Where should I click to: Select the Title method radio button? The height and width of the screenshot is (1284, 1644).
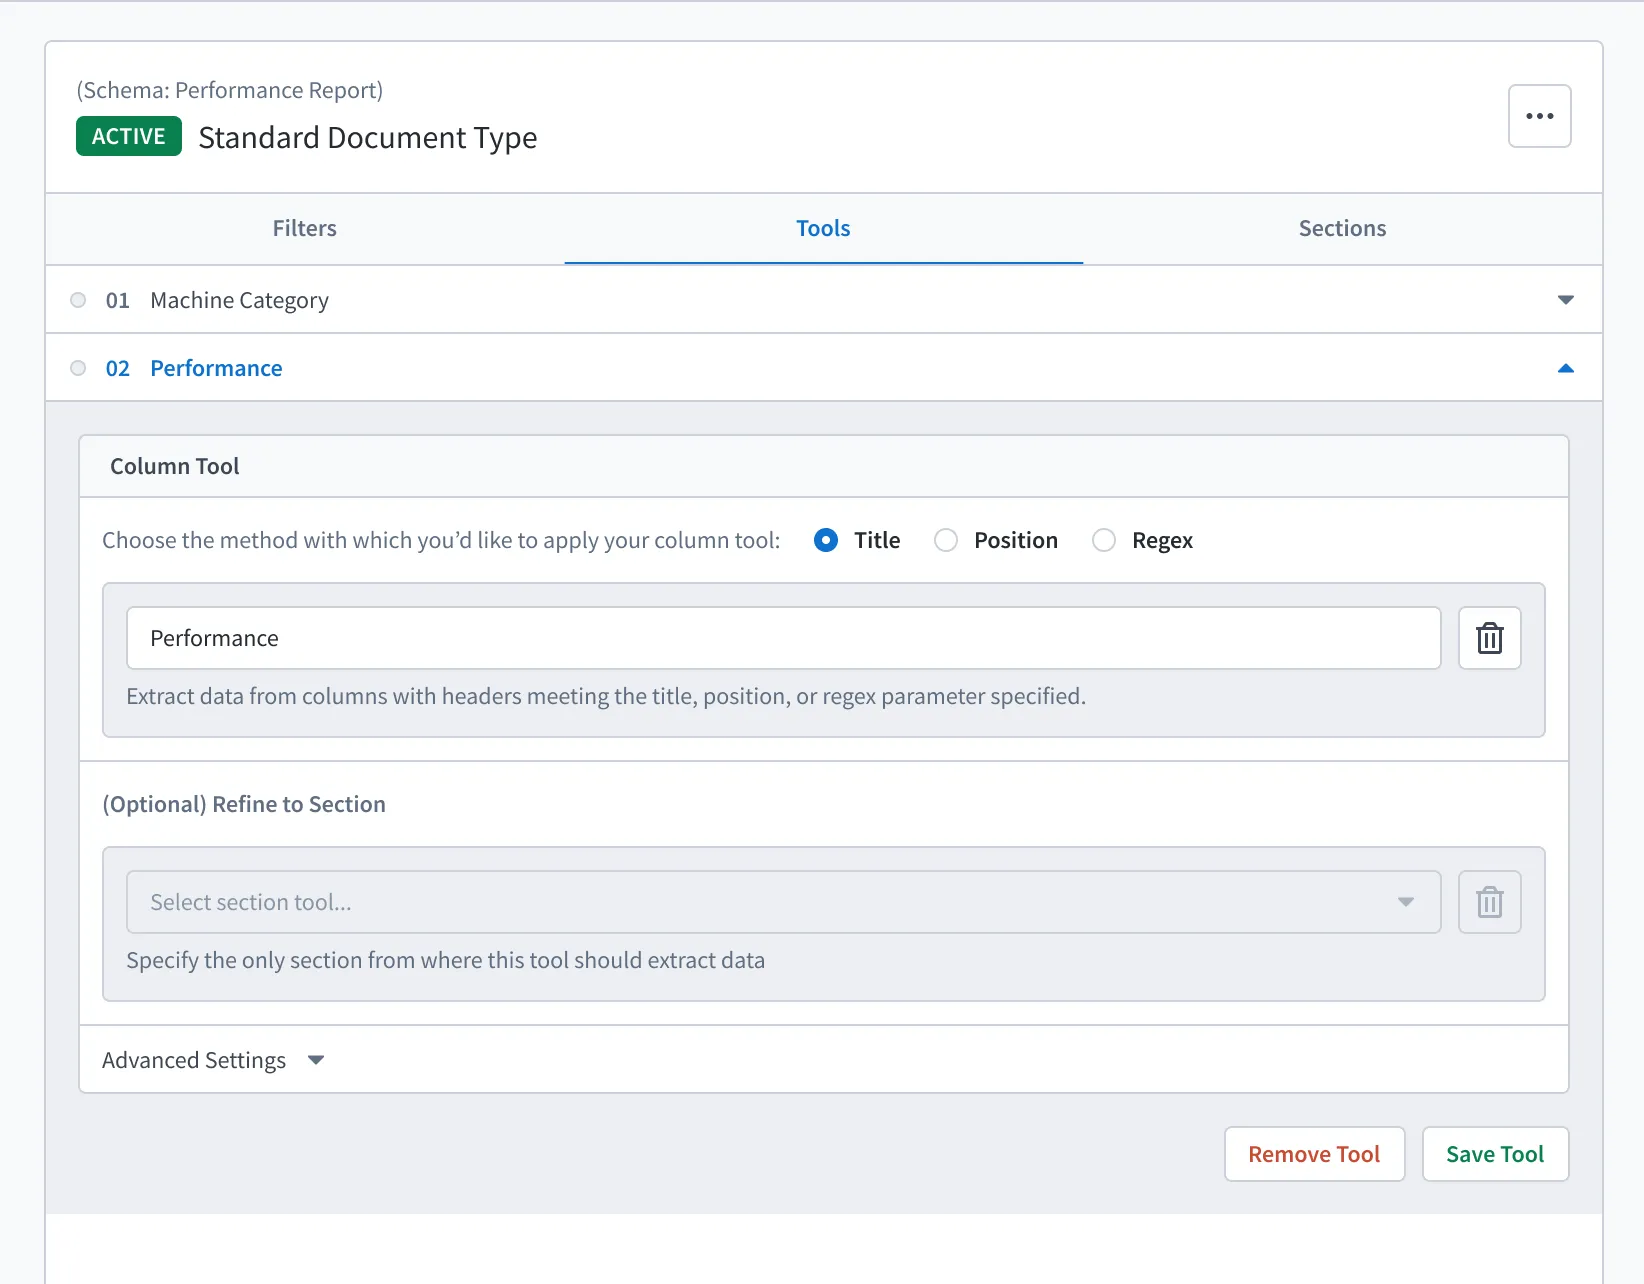click(x=826, y=540)
